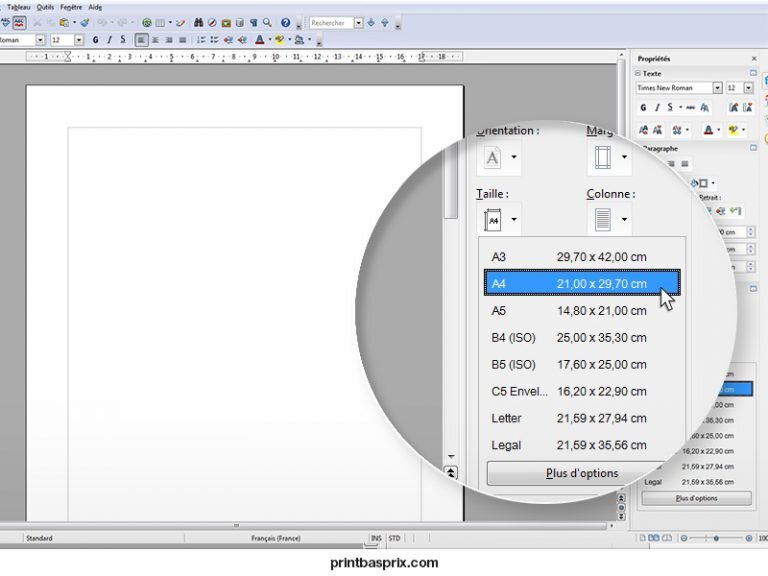768x576 pixels.
Task: Click Français (France) language in status bar
Action: [x=276, y=538]
